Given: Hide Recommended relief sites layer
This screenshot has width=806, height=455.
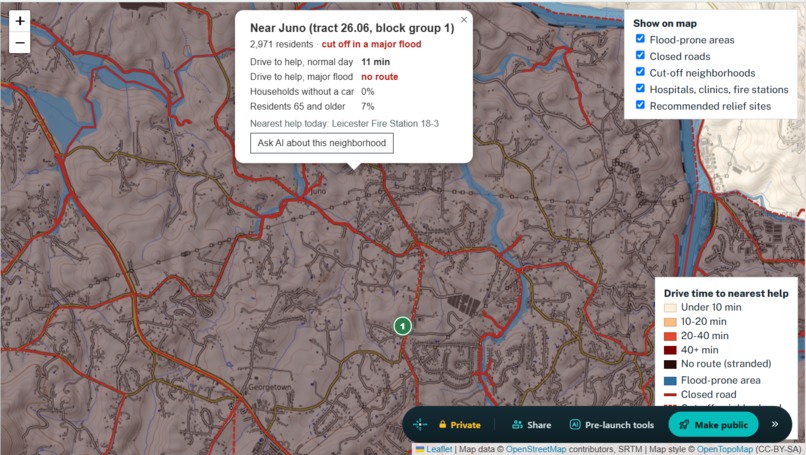Looking at the screenshot, I should click(x=640, y=105).
